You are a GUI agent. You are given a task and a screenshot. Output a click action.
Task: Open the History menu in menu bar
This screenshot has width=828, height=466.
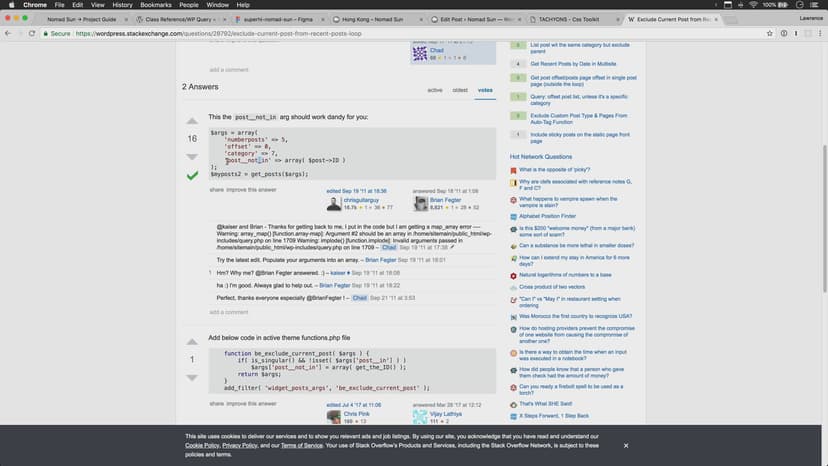tap(122, 5)
